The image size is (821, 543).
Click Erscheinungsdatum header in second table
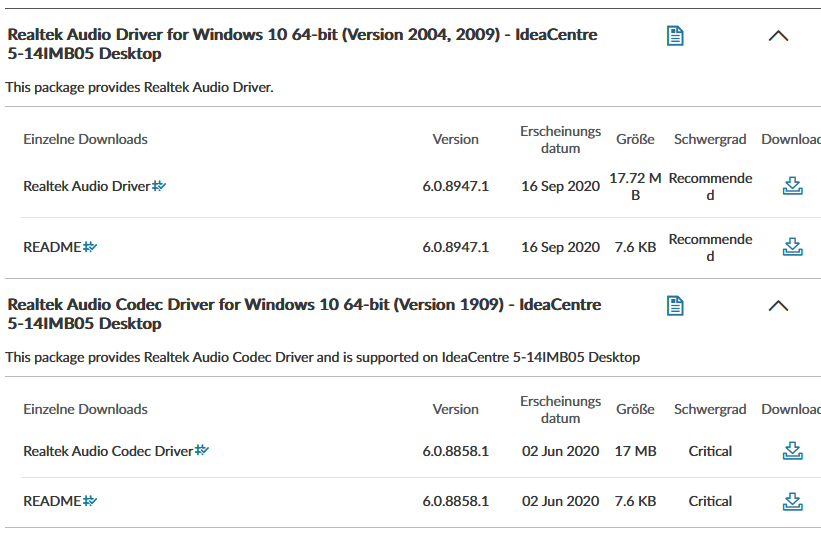560,409
